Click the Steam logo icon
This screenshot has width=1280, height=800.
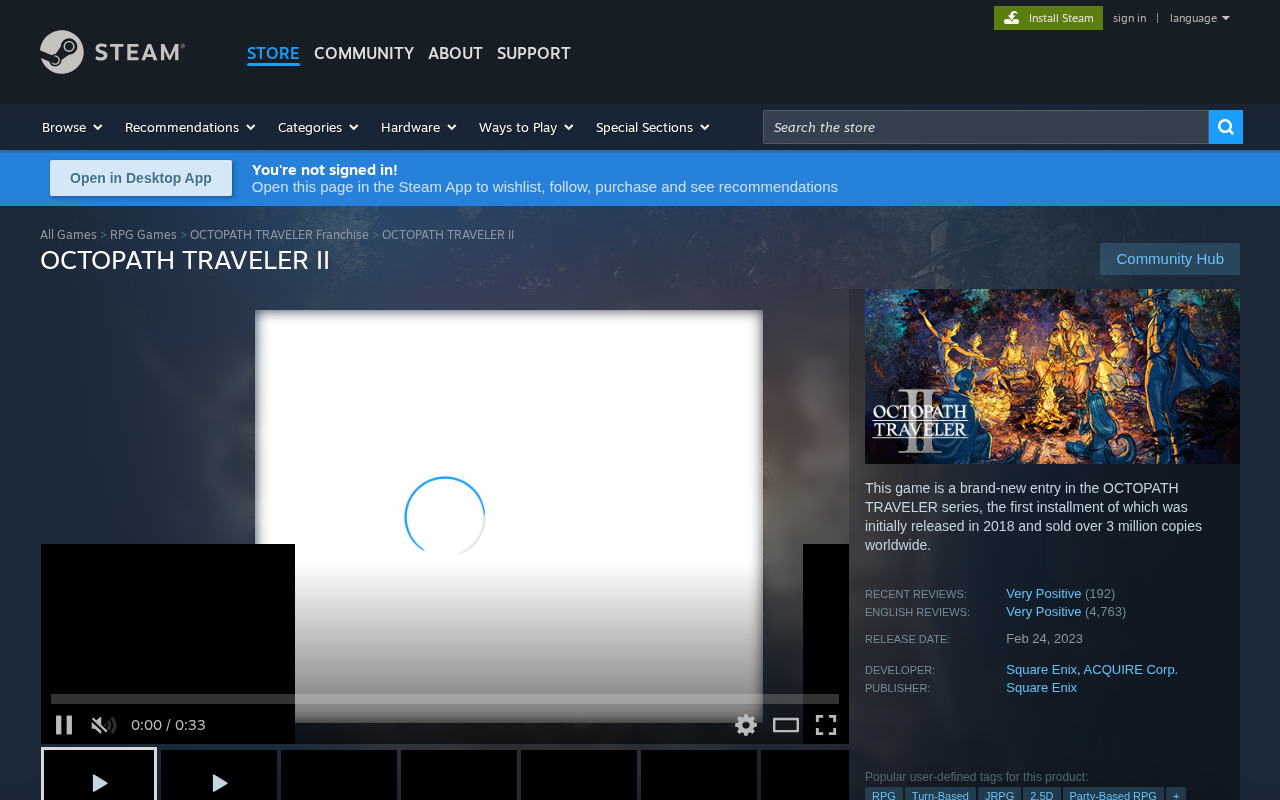click(x=112, y=52)
